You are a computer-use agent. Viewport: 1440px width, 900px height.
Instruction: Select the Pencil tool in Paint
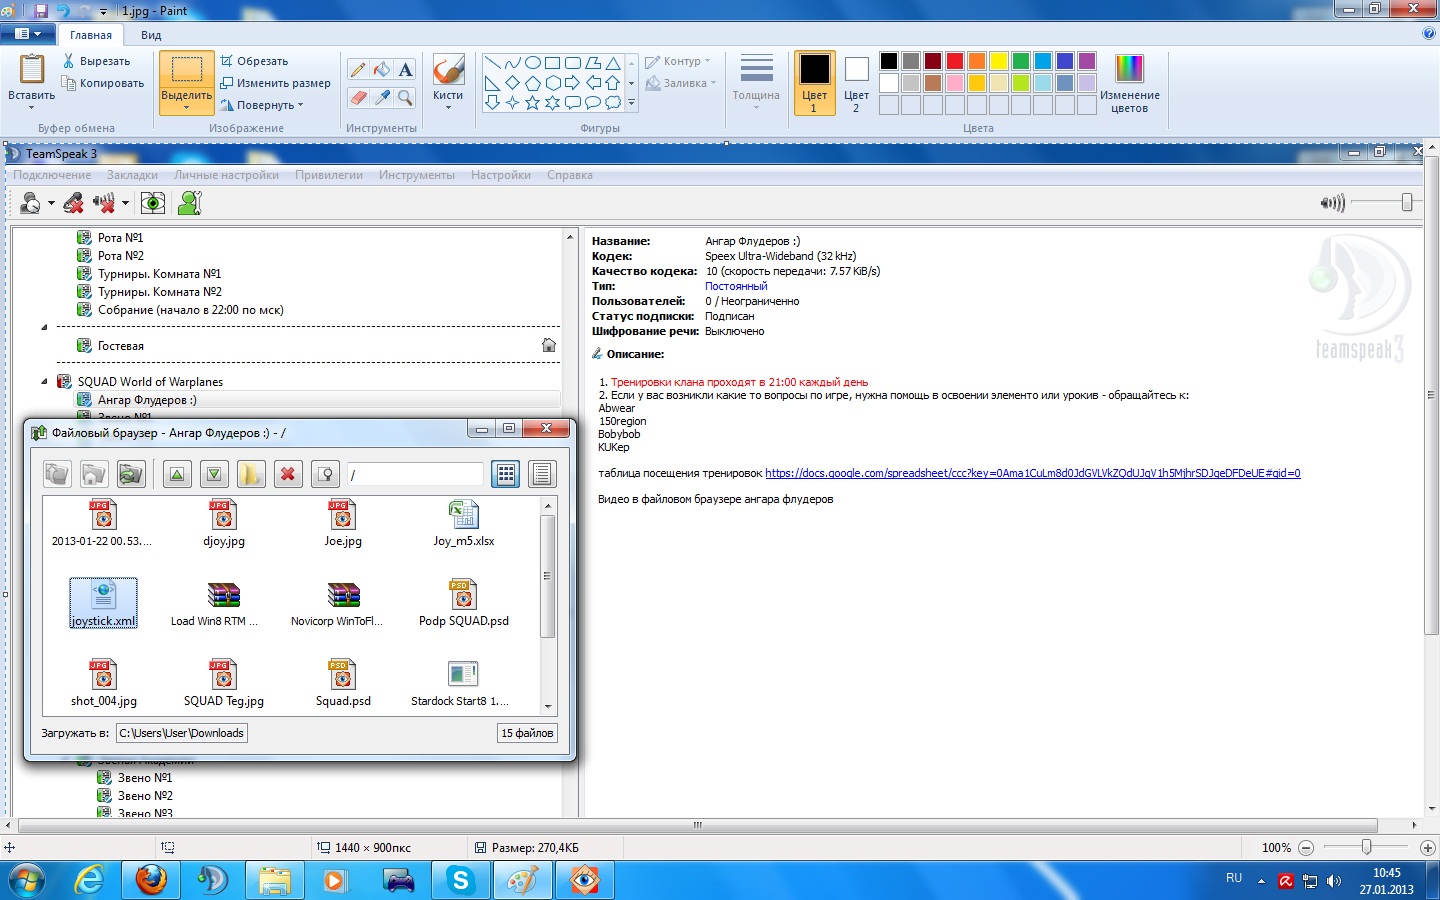pyautogui.click(x=357, y=69)
